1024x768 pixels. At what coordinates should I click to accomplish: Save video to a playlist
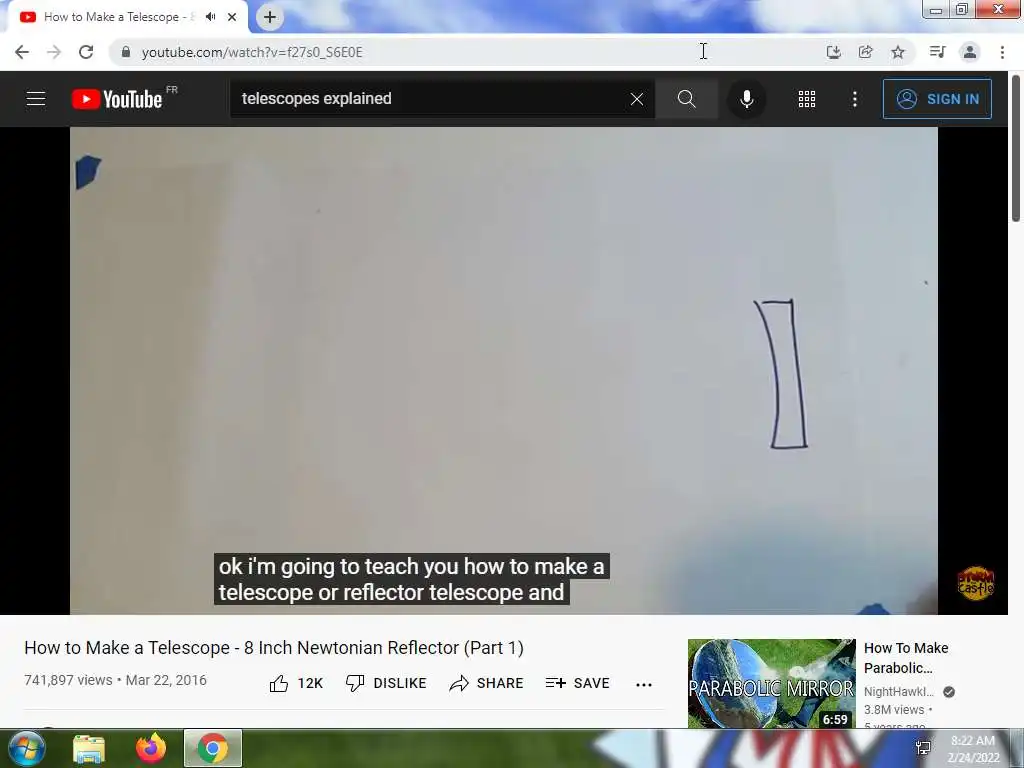click(x=577, y=683)
